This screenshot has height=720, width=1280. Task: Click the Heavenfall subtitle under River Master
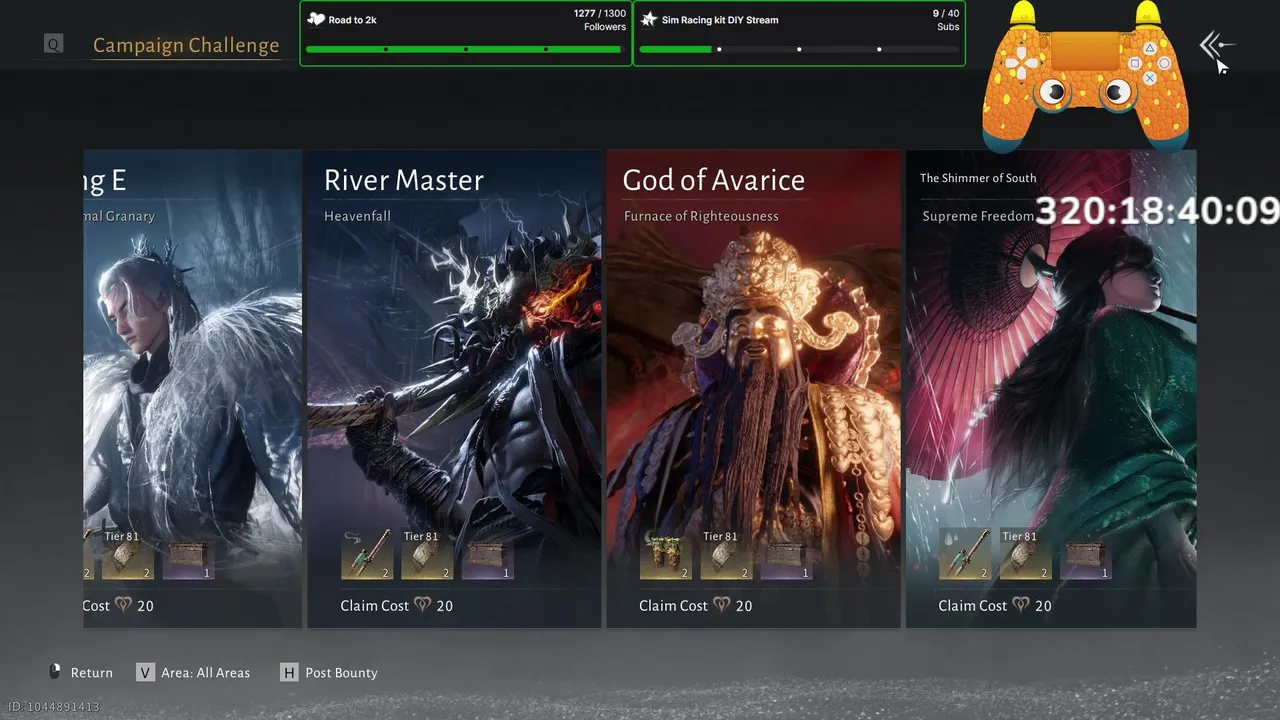click(x=357, y=216)
